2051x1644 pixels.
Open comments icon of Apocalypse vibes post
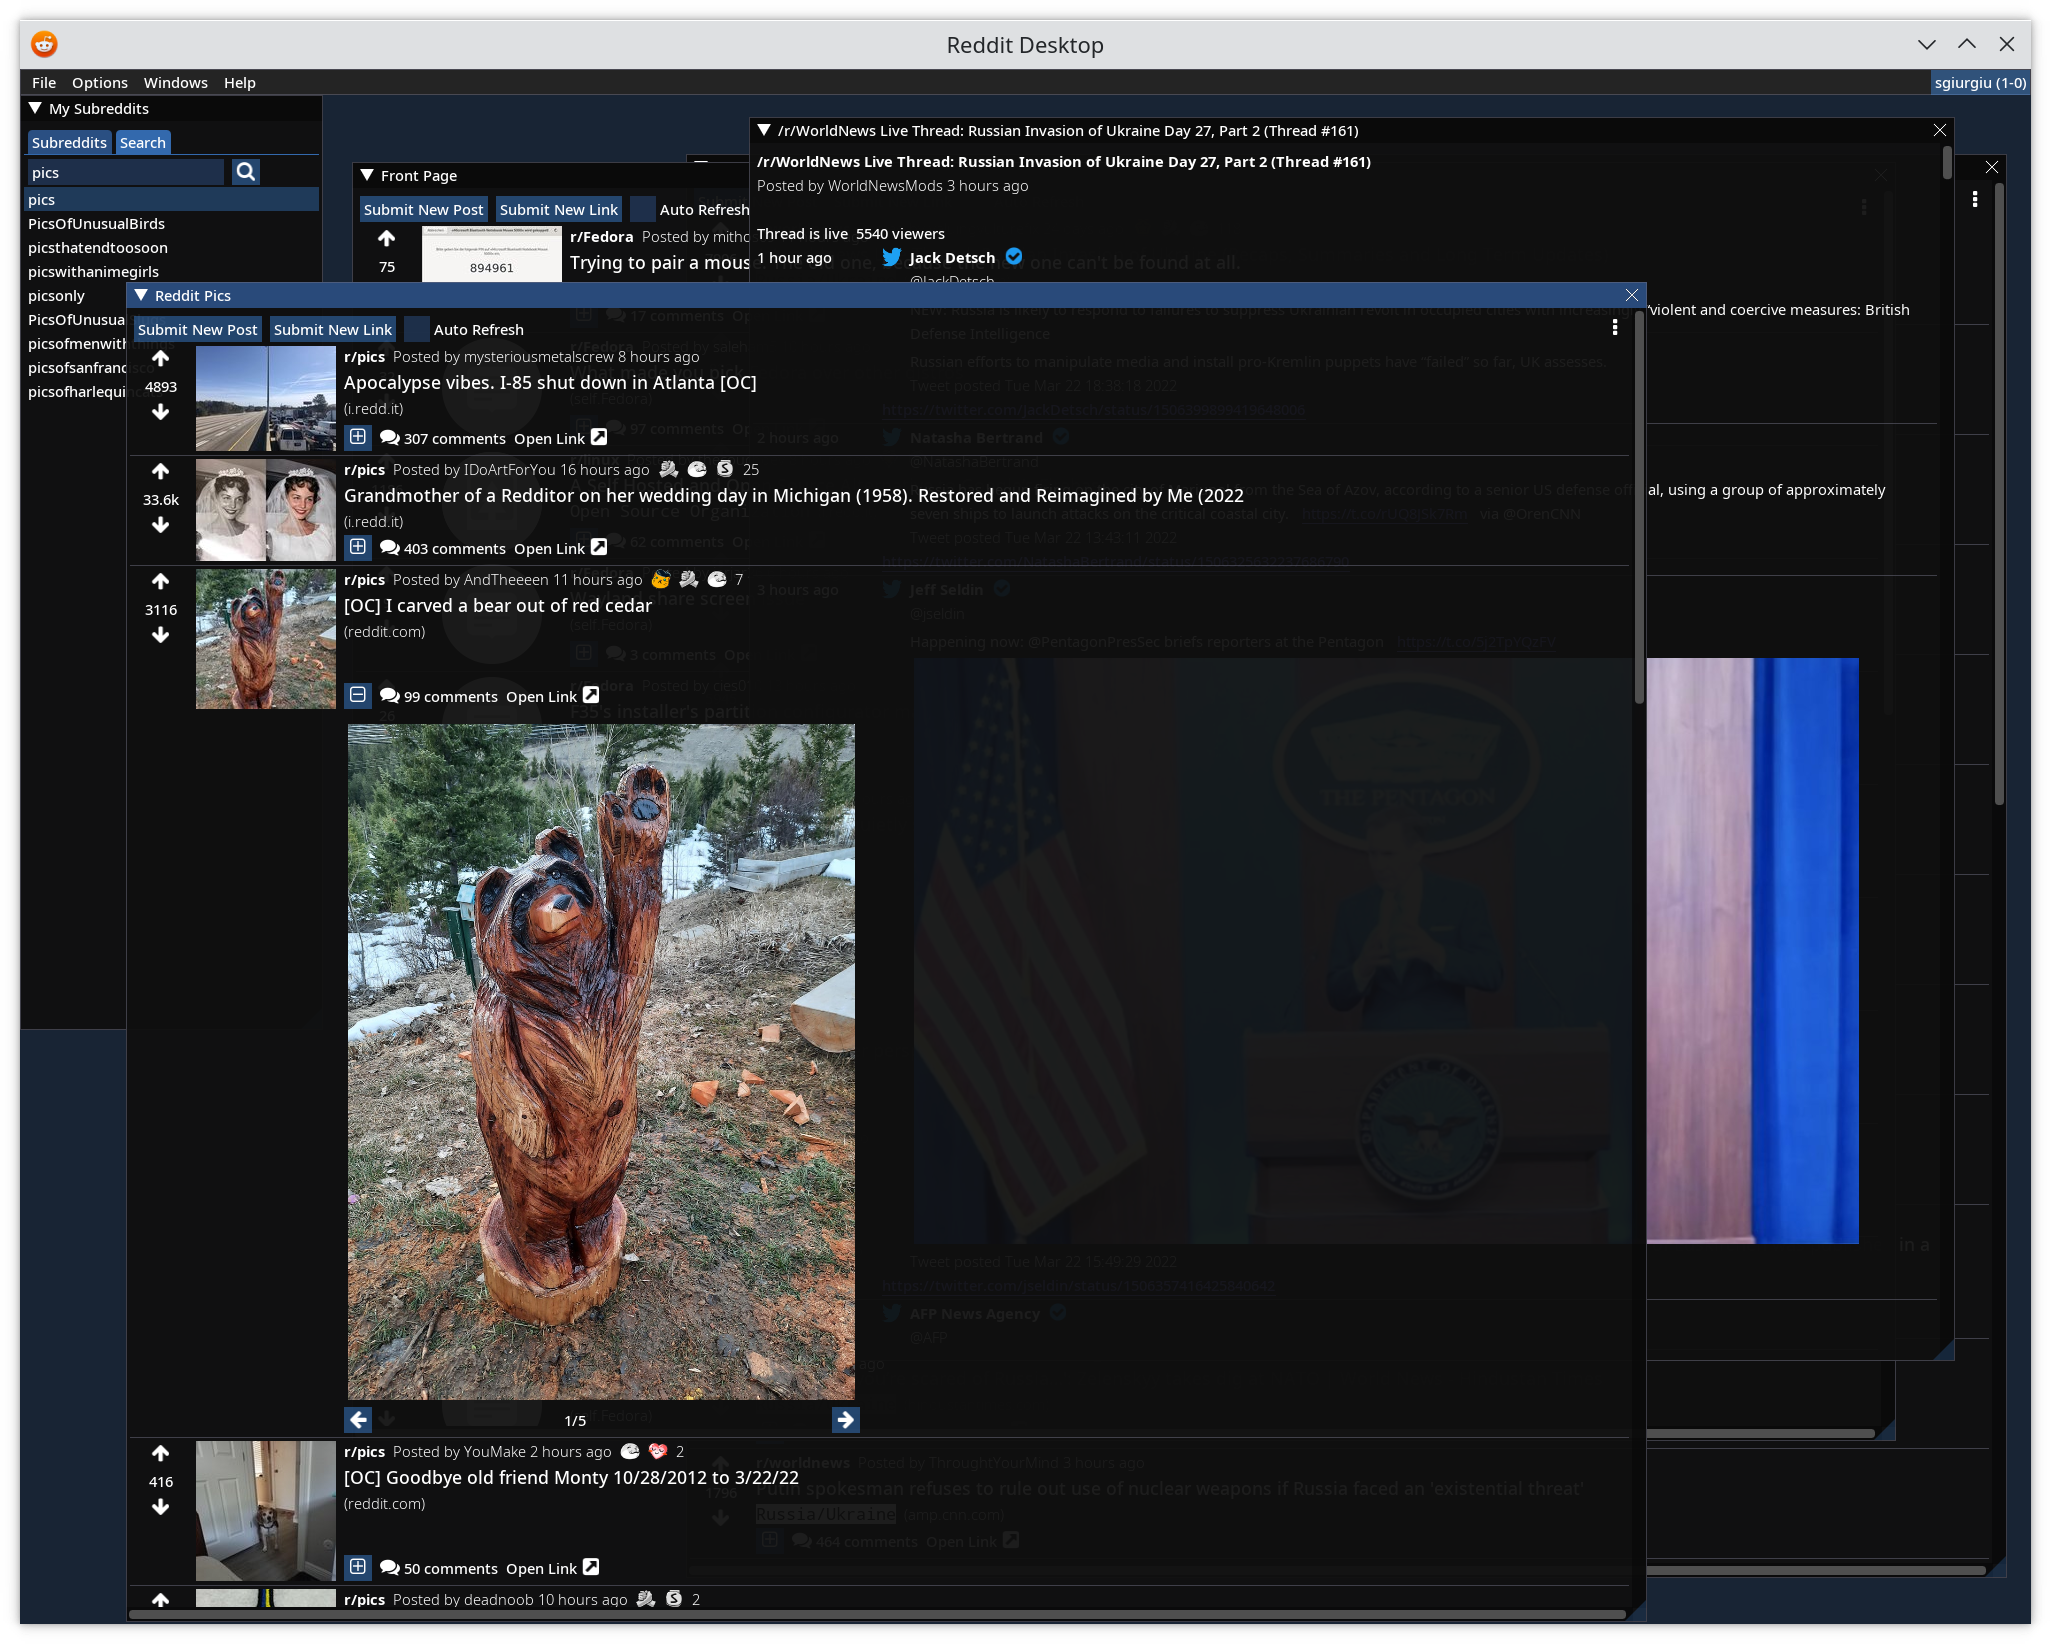coord(390,438)
